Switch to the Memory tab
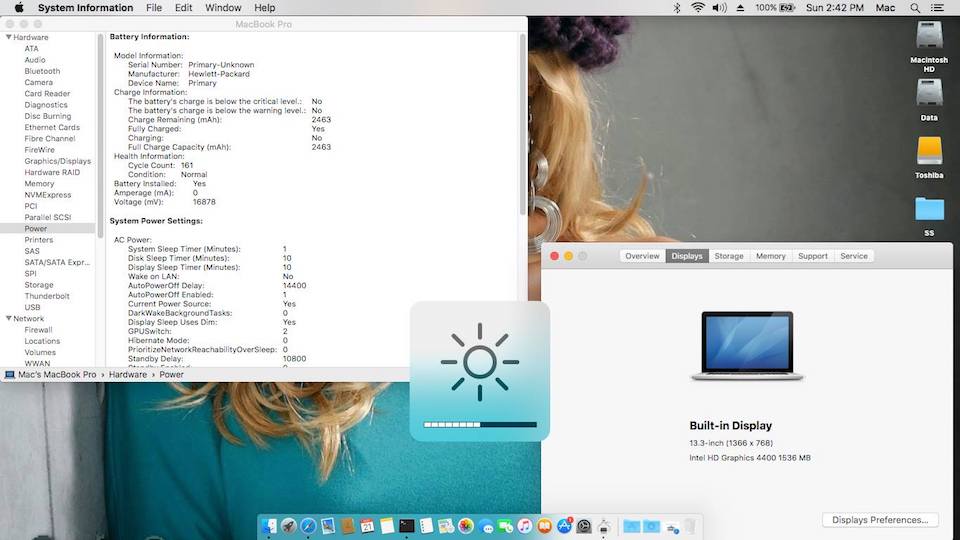This screenshot has width=960, height=540. [x=770, y=256]
